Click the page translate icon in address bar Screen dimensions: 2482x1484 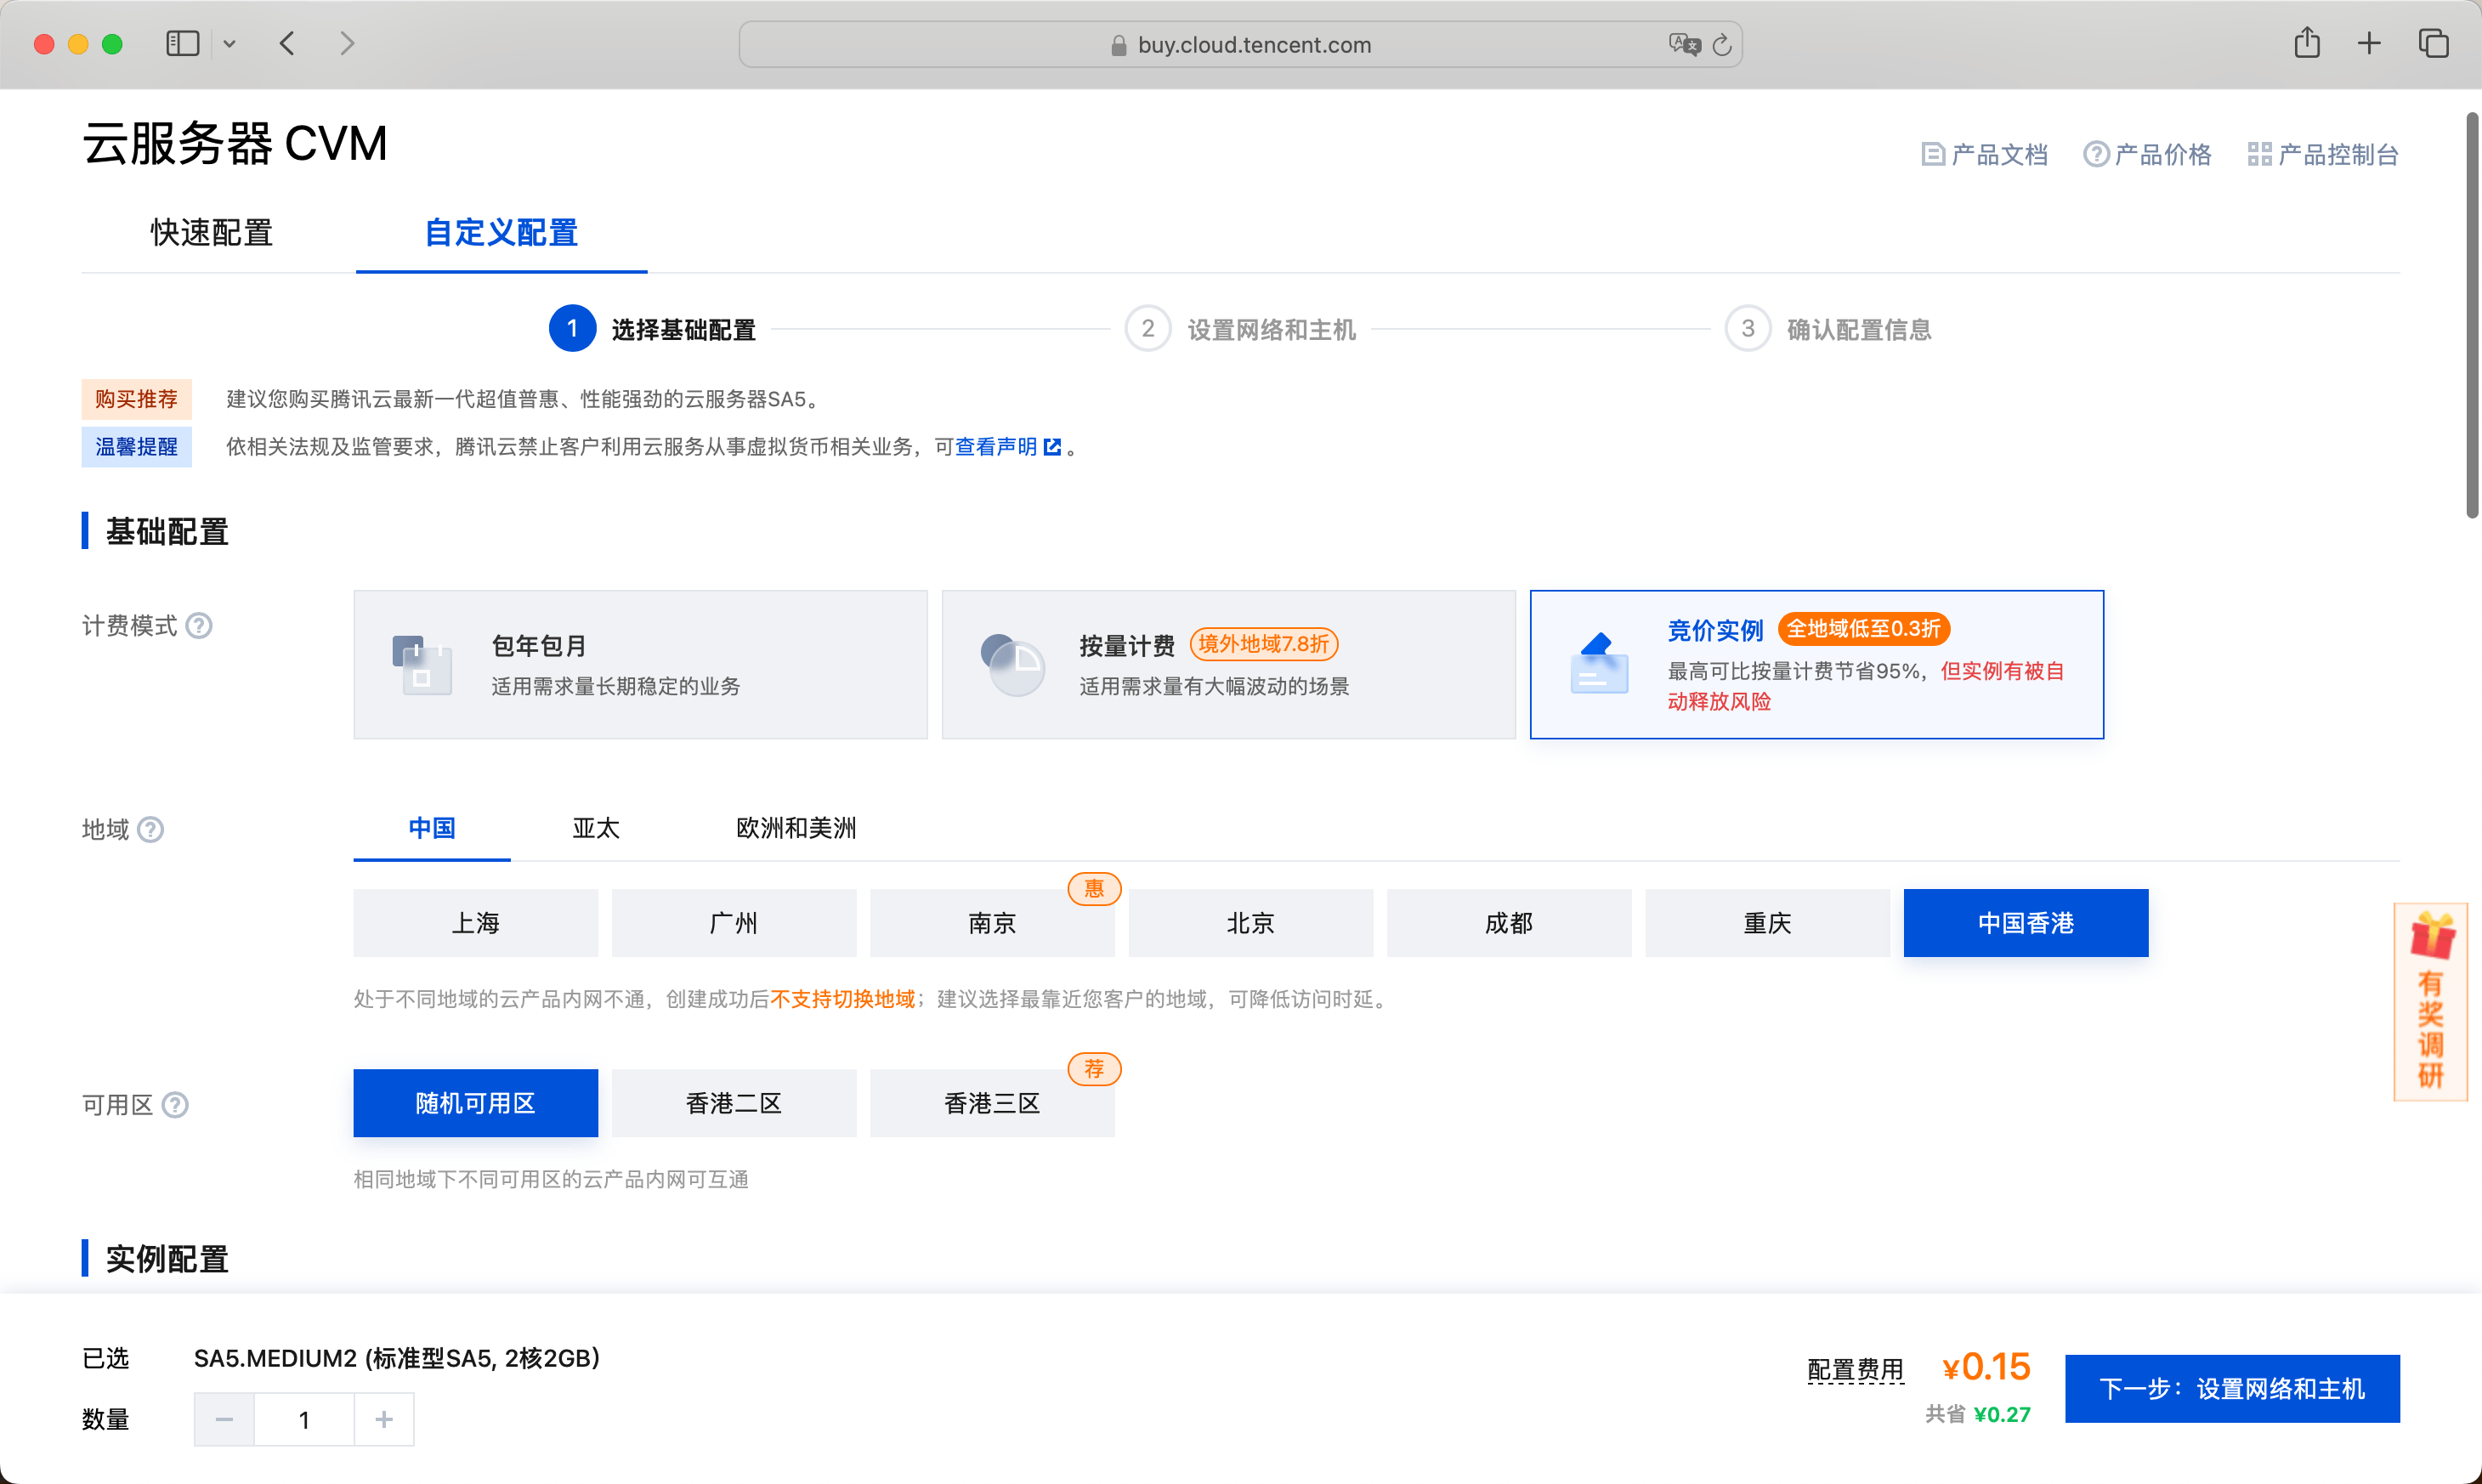1683,45
